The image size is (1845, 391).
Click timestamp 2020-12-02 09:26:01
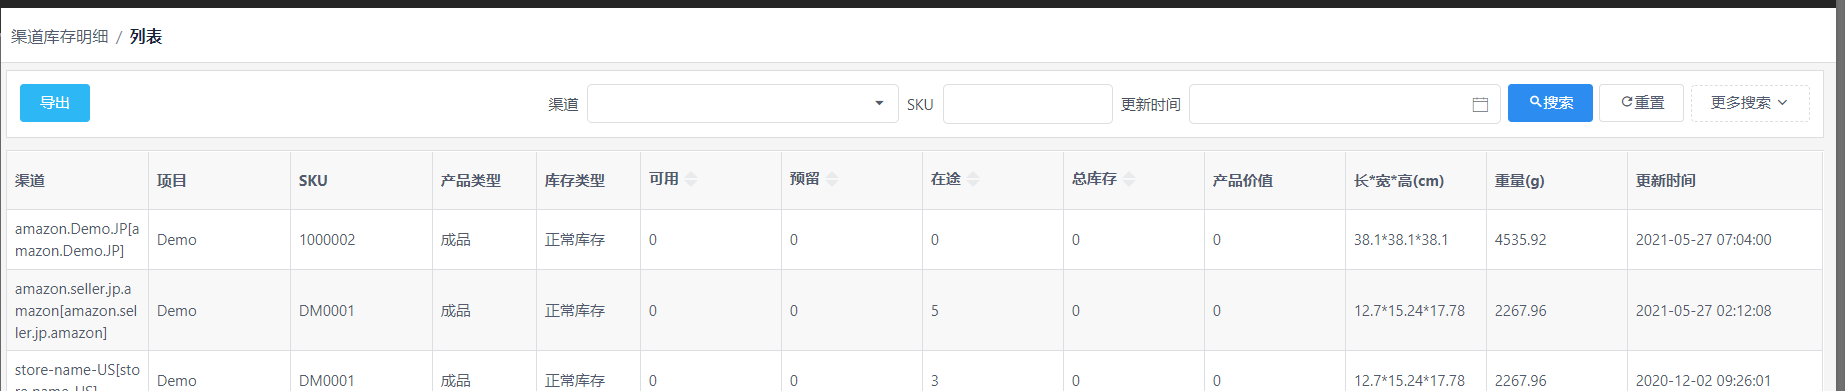pyautogui.click(x=1704, y=381)
